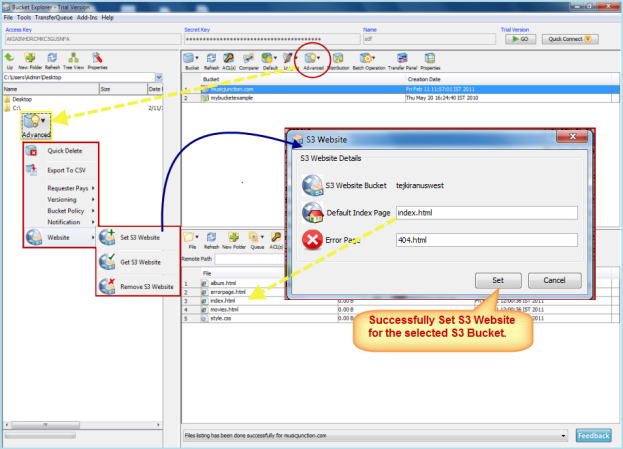Click the GO connect button
The height and width of the screenshot is (449, 623).
[x=520, y=39]
